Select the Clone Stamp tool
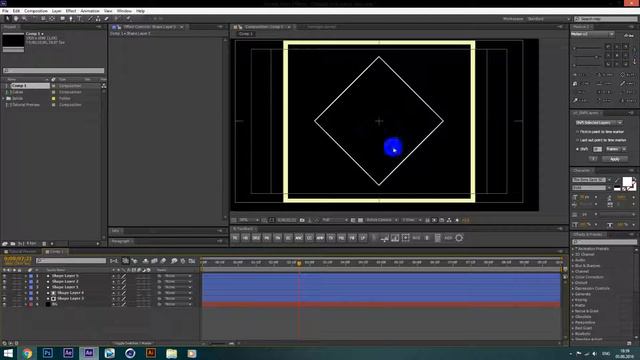The image size is (640, 360). click(98, 18)
